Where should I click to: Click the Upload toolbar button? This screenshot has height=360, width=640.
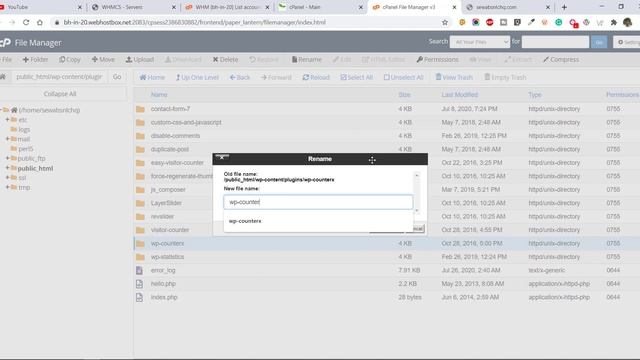click(140, 60)
